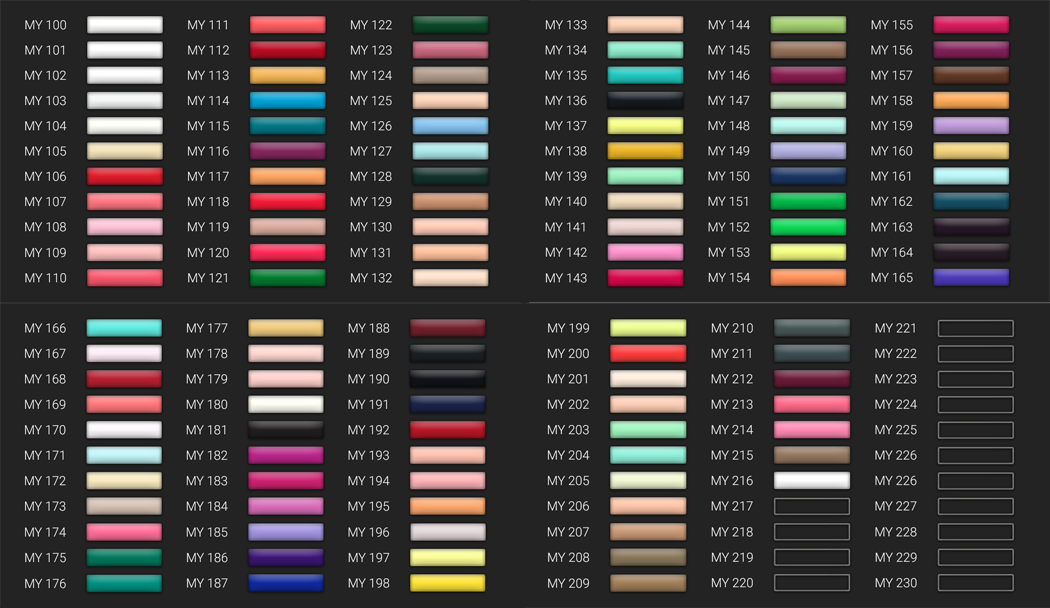The image size is (1050, 608).
Task: Select the crimson MY 143 swatch
Action: [x=645, y=277]
